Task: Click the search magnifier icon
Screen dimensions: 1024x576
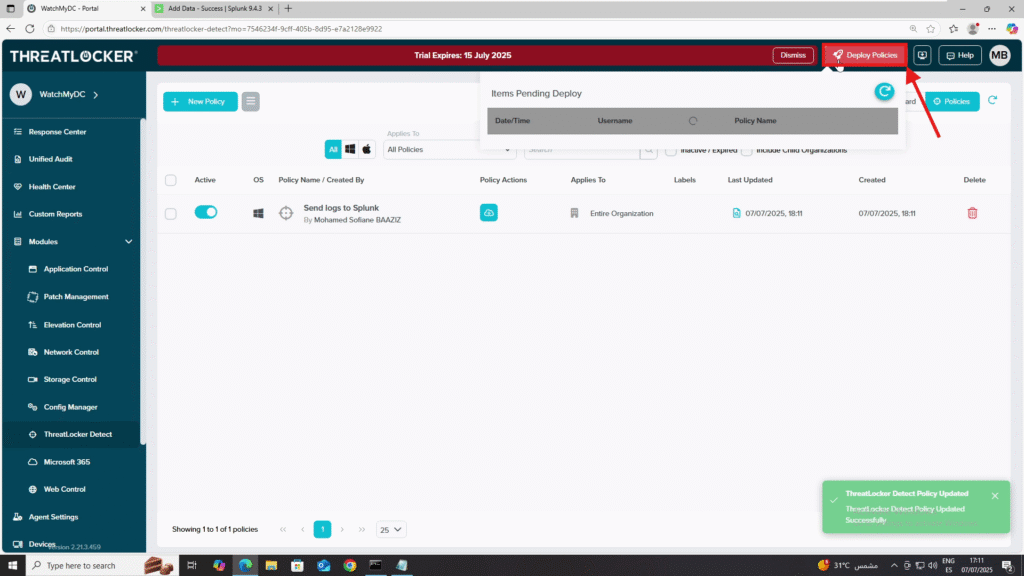Action: coord(648,150)
